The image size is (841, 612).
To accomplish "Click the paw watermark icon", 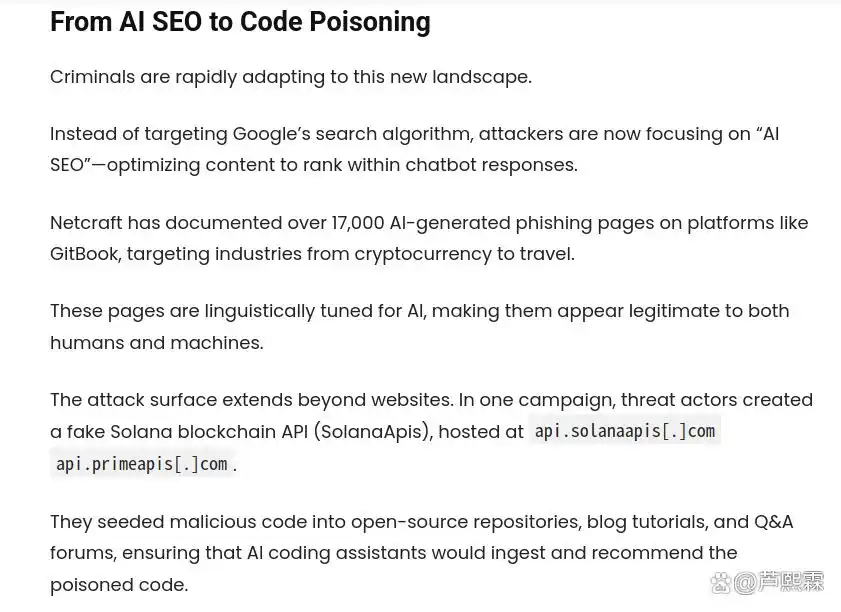I will (x=720, y=584).
